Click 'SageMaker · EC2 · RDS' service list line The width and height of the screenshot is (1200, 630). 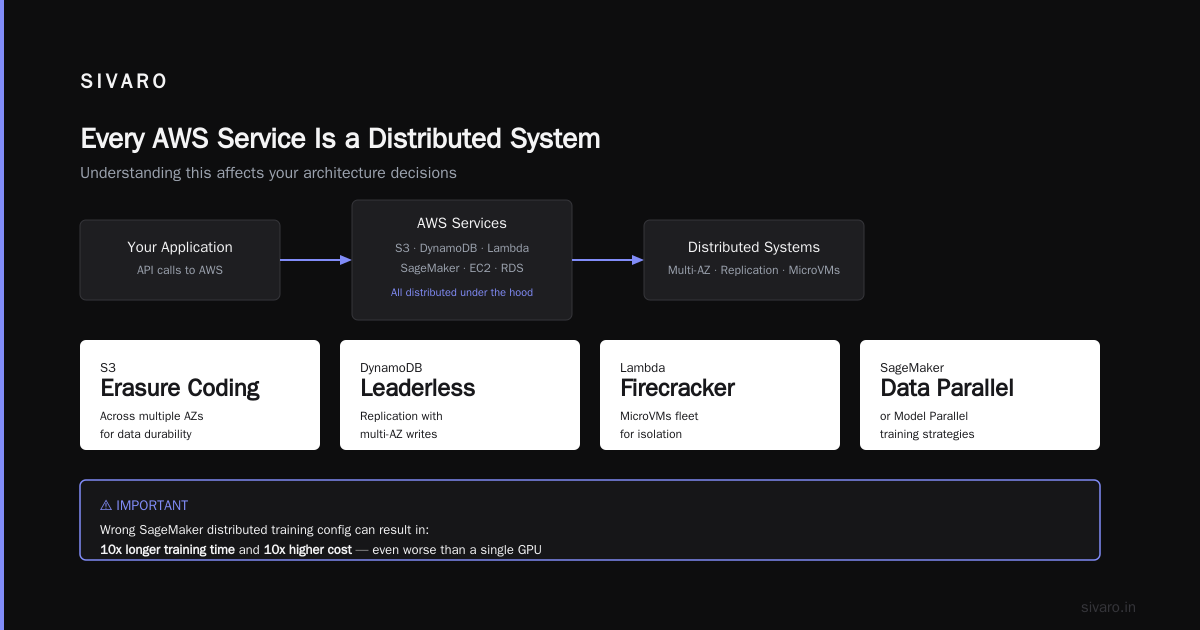[462, 268]
